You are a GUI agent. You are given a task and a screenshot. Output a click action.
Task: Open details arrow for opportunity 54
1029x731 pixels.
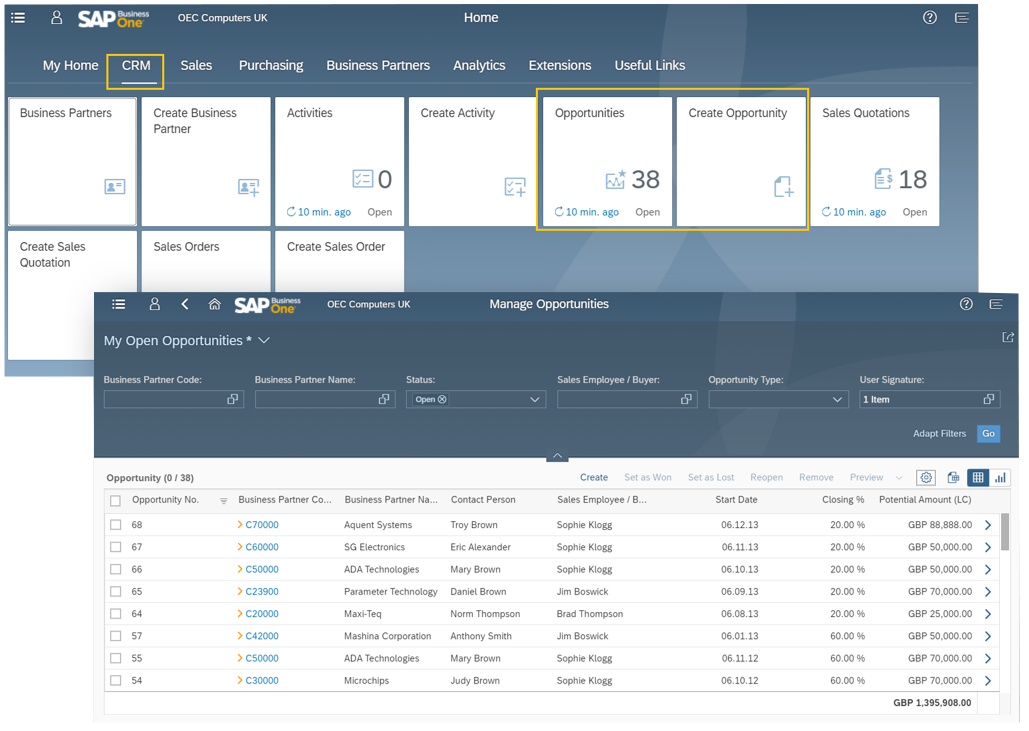pyautogui.click(x=988, y=681)
